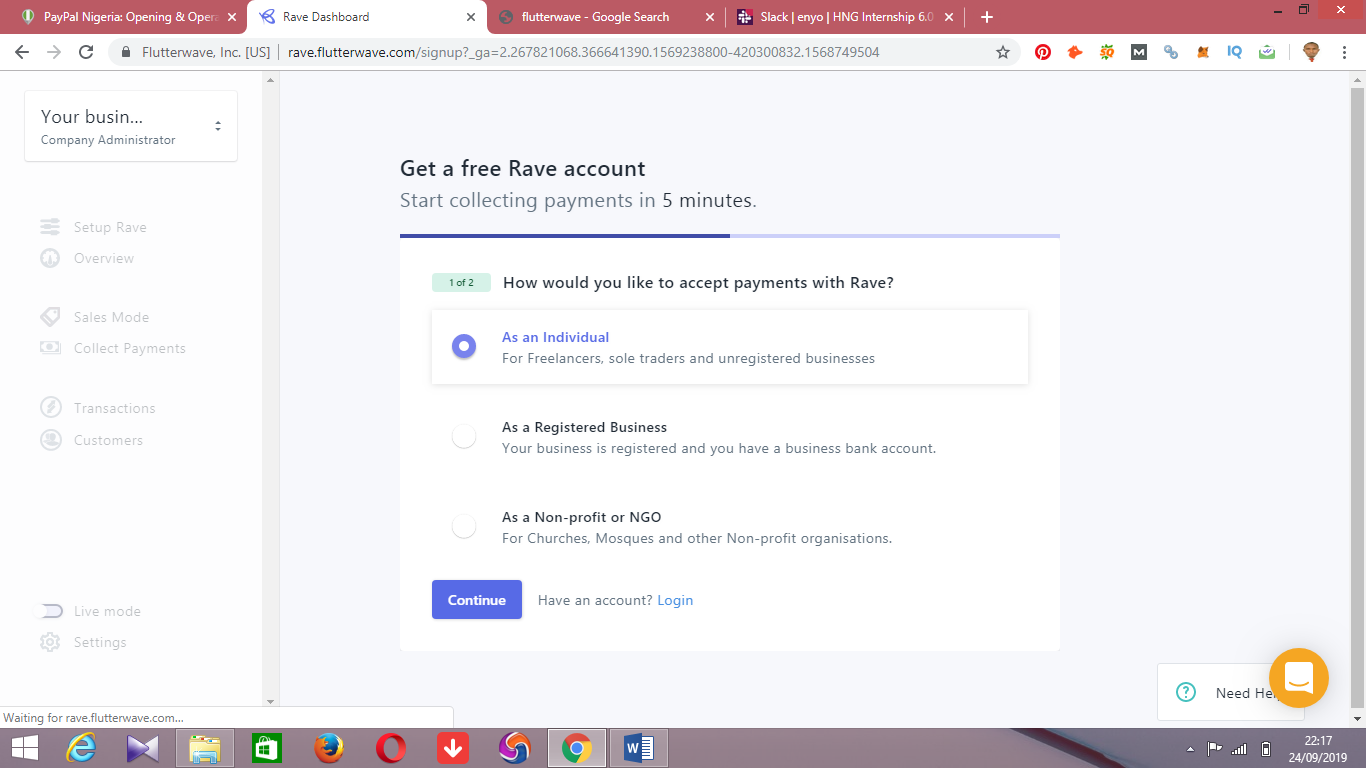Open Collect Payments in the sidebar
Viewport: 1366px width, 768px height.
click(x=113, y=348)
